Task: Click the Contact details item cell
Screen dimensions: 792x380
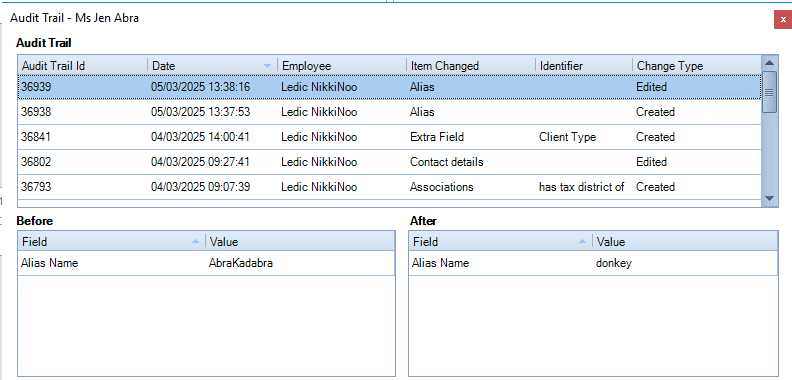Action: [447, 162]
